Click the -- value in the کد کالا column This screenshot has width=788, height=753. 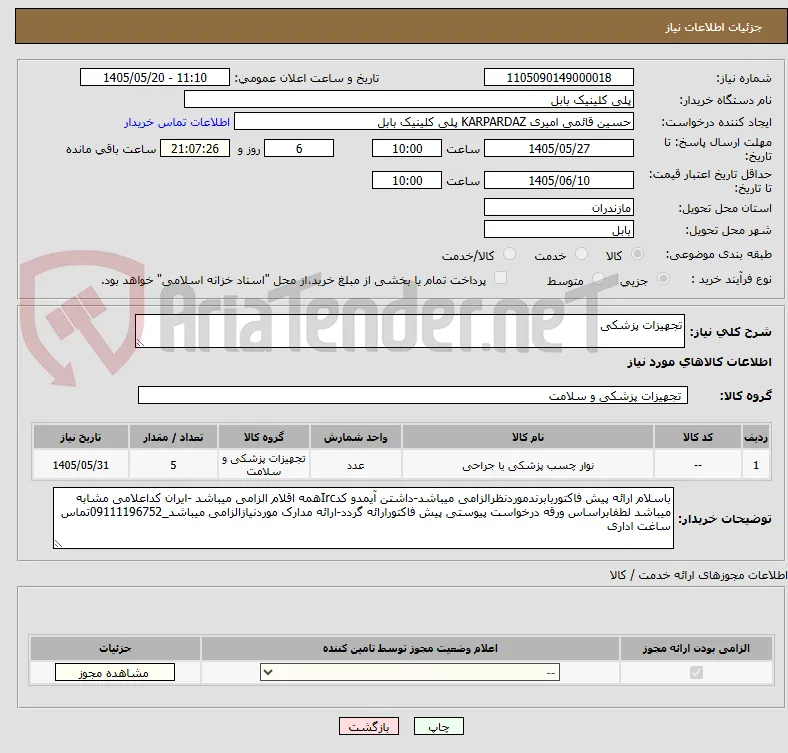(x=698, y=465)
